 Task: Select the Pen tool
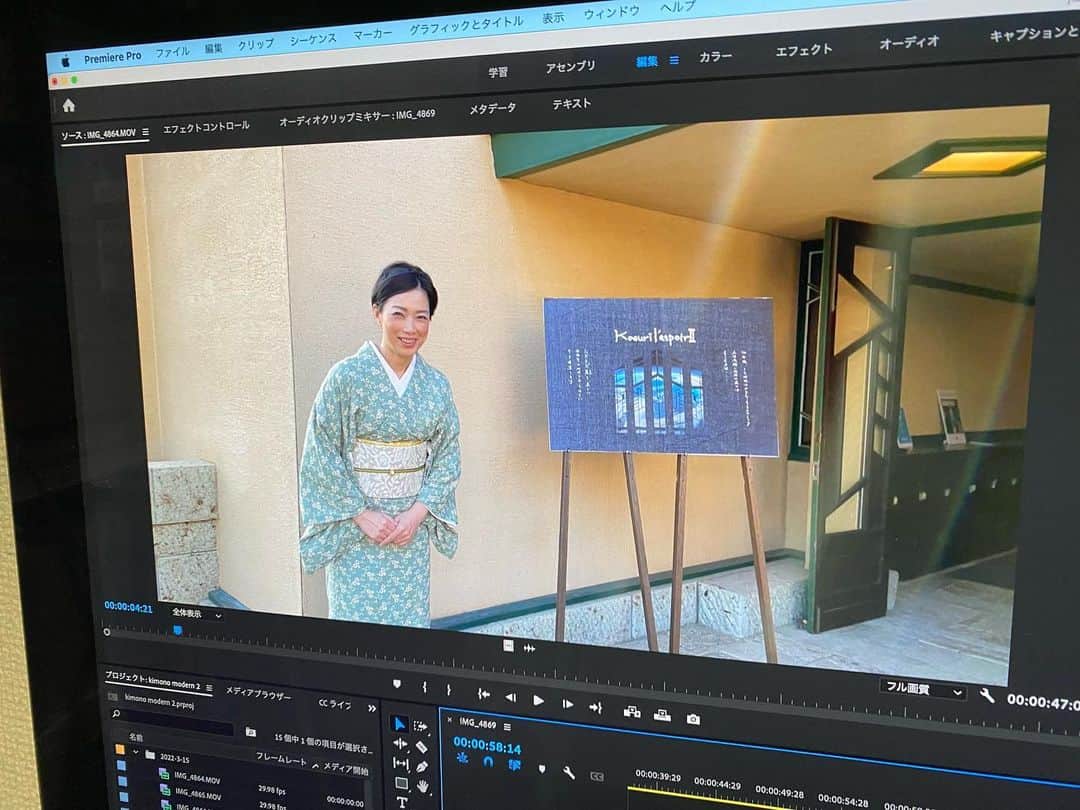[422, 767]
